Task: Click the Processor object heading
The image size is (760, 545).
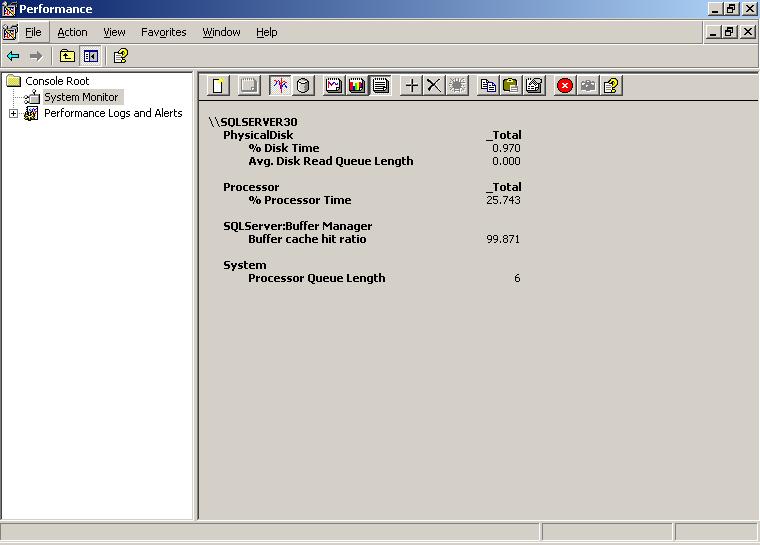Action: [251, 187]
